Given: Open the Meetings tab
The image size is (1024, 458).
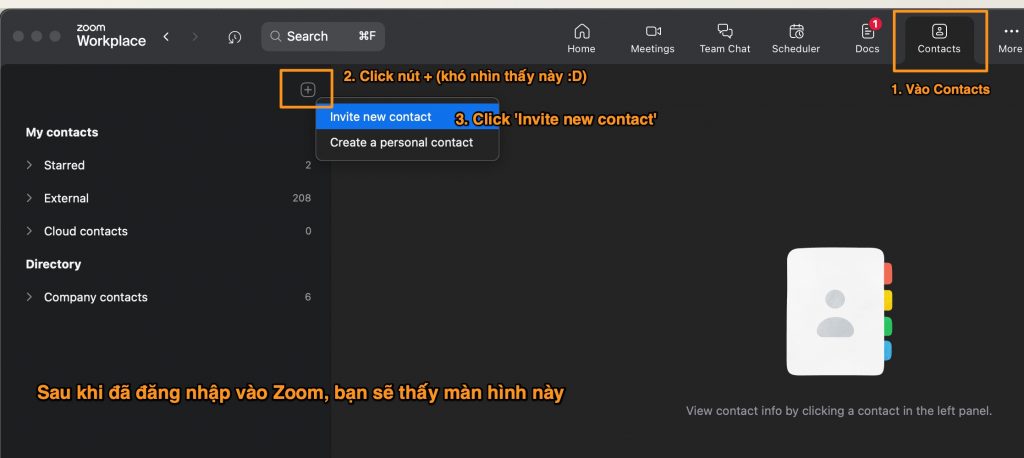Looking at the screenshot, I should pyautogui.click(x=652, y=39).
